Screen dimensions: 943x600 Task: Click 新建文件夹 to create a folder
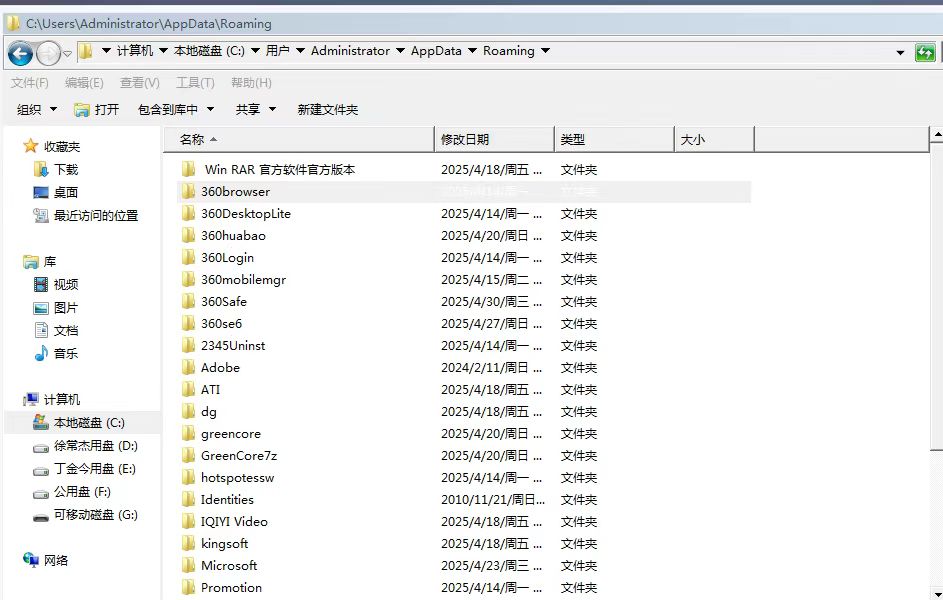tap(328, 109)
